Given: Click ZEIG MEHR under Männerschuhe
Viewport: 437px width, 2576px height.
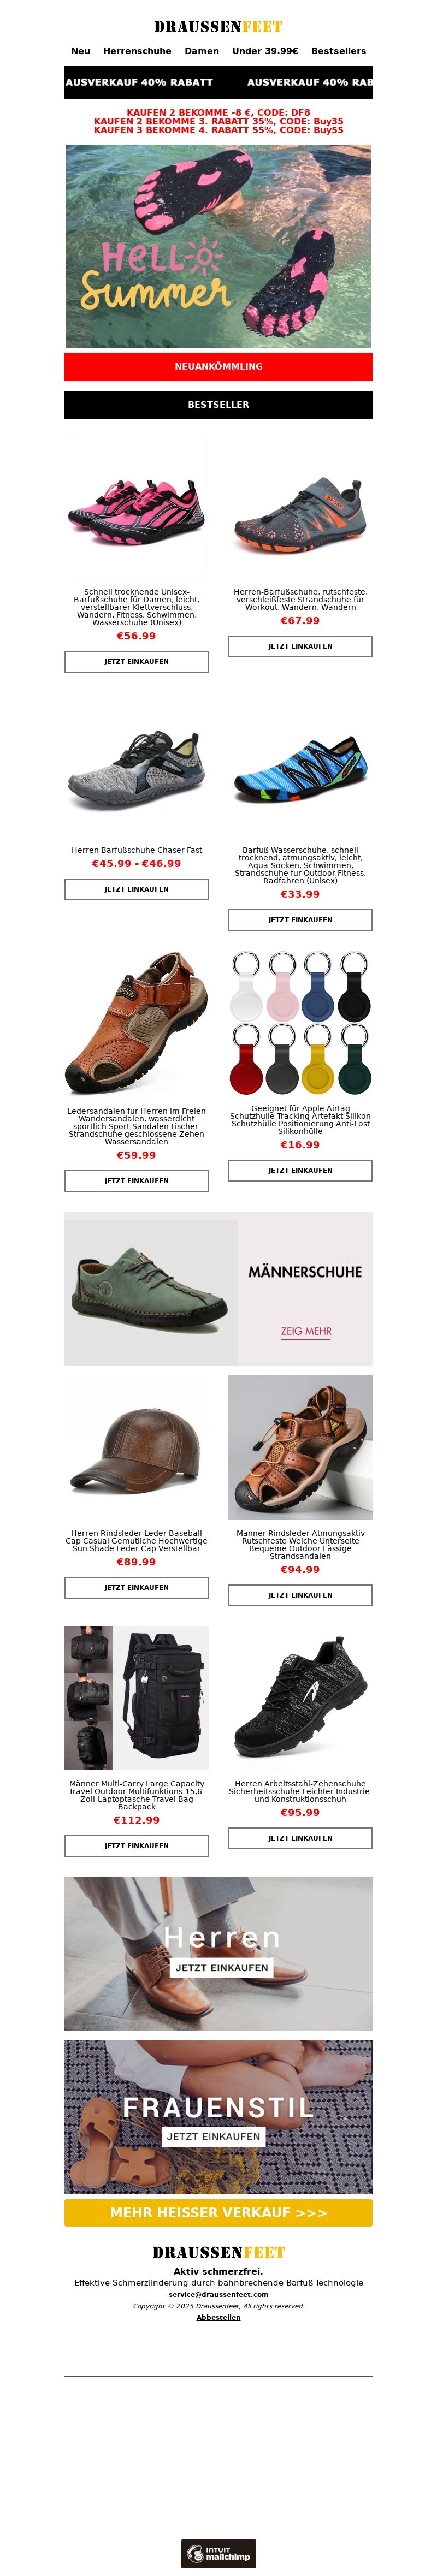Looking at the screenshot, I should coord(306,1331).
